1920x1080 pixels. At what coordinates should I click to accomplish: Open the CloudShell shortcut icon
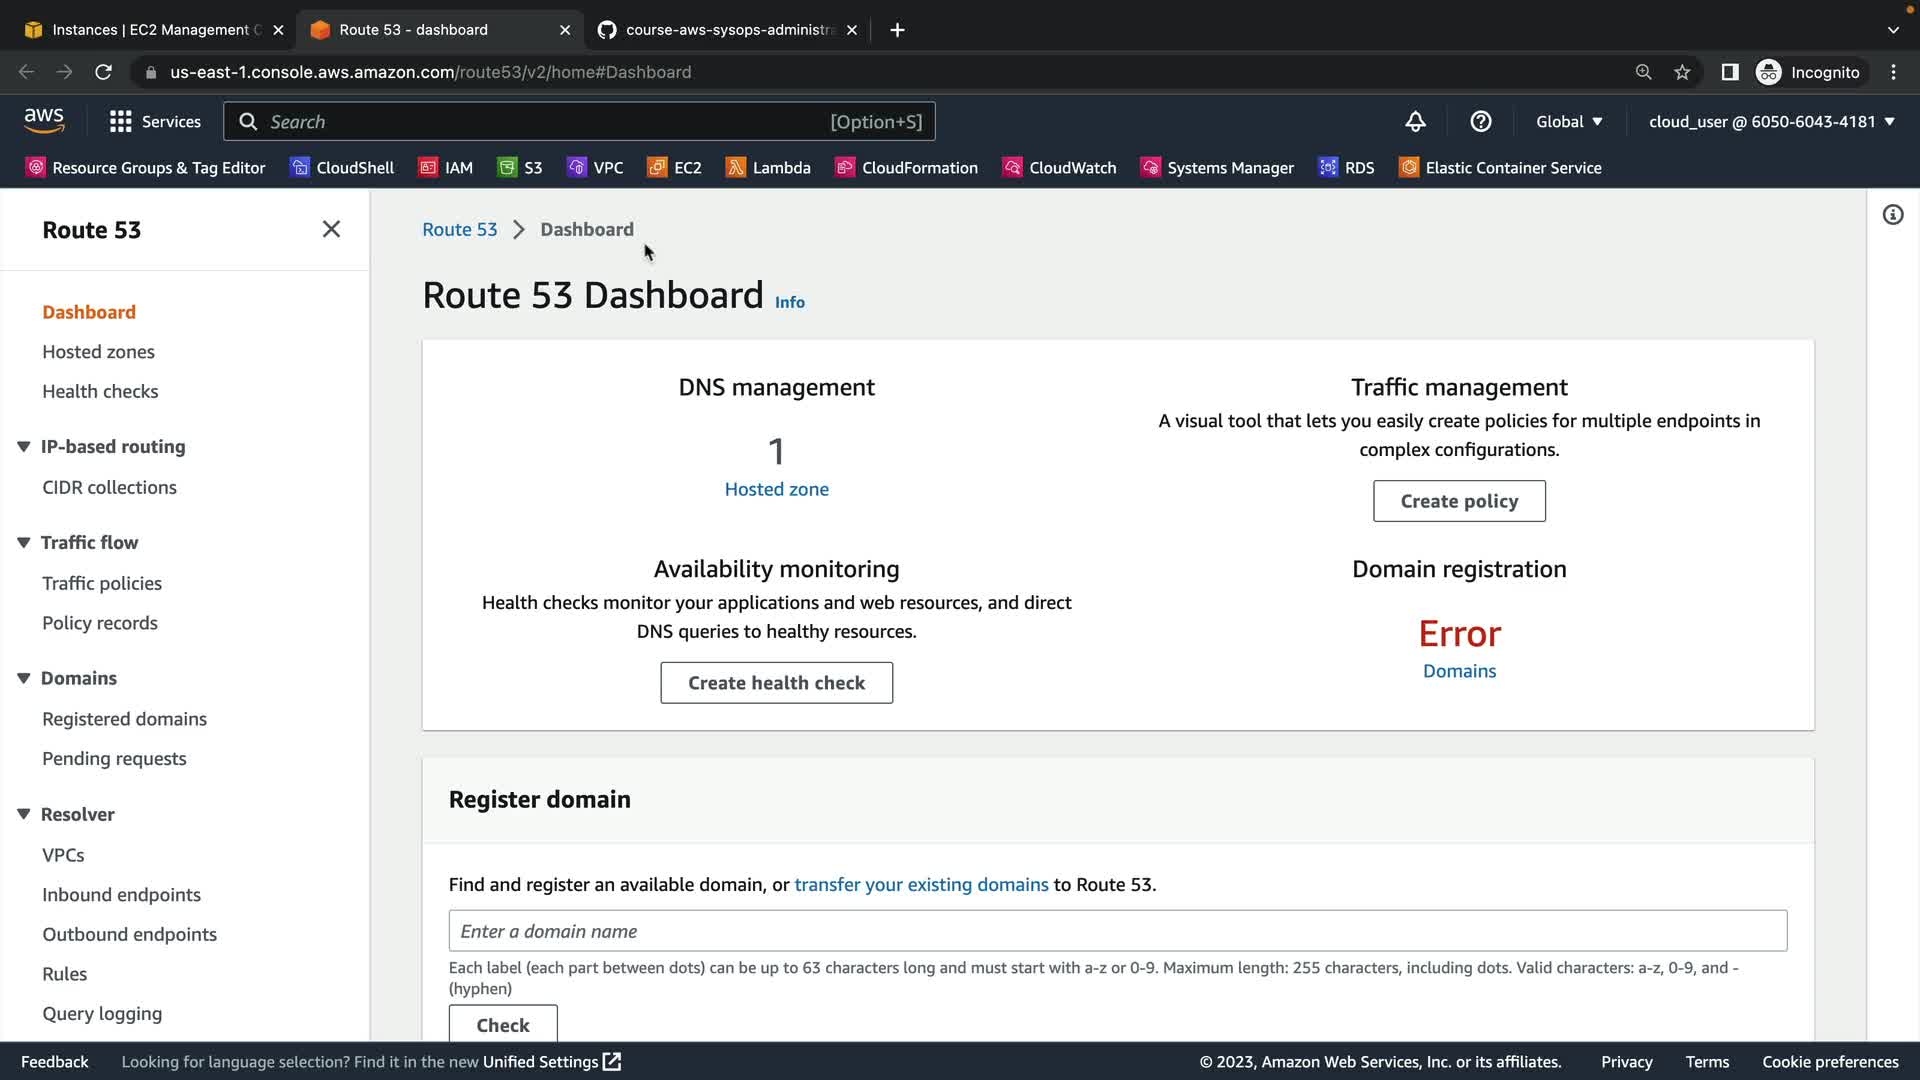(x=300, y=168)
